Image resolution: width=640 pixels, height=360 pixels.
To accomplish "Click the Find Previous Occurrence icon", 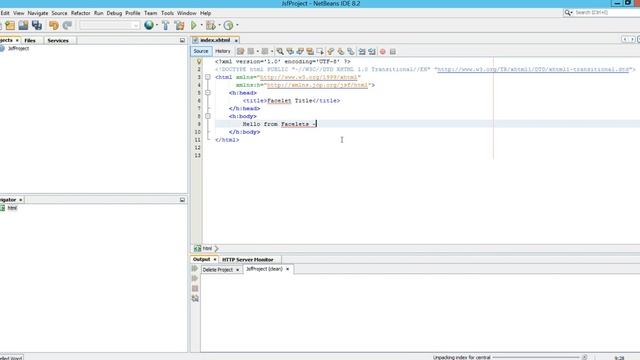I will [x=290, y=51].
